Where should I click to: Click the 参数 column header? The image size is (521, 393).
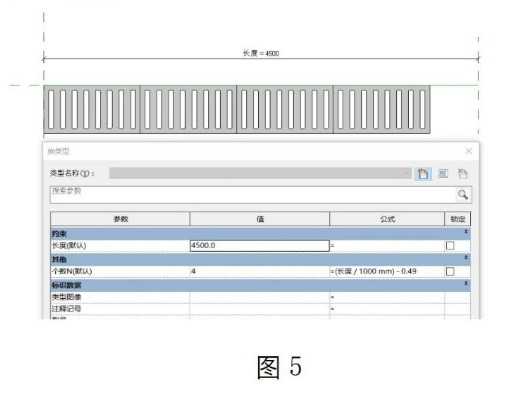point(120,219)
